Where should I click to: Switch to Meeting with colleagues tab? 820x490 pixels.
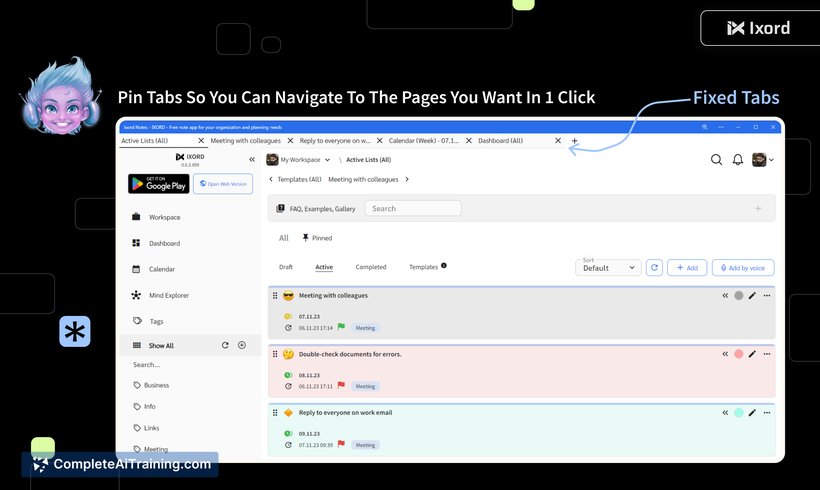tap(246, 141)
